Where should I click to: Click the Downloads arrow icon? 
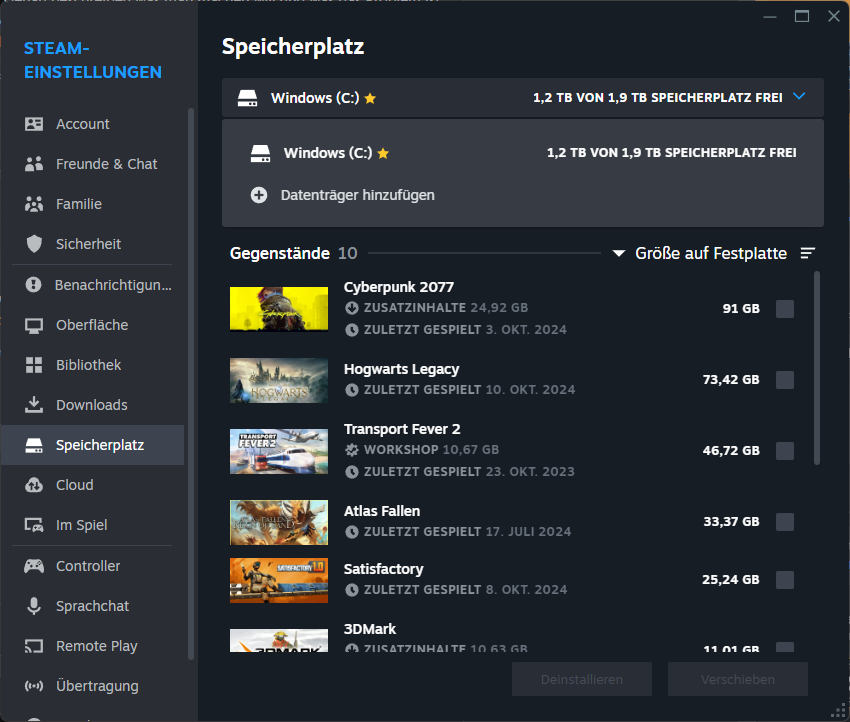pos(34,404)
